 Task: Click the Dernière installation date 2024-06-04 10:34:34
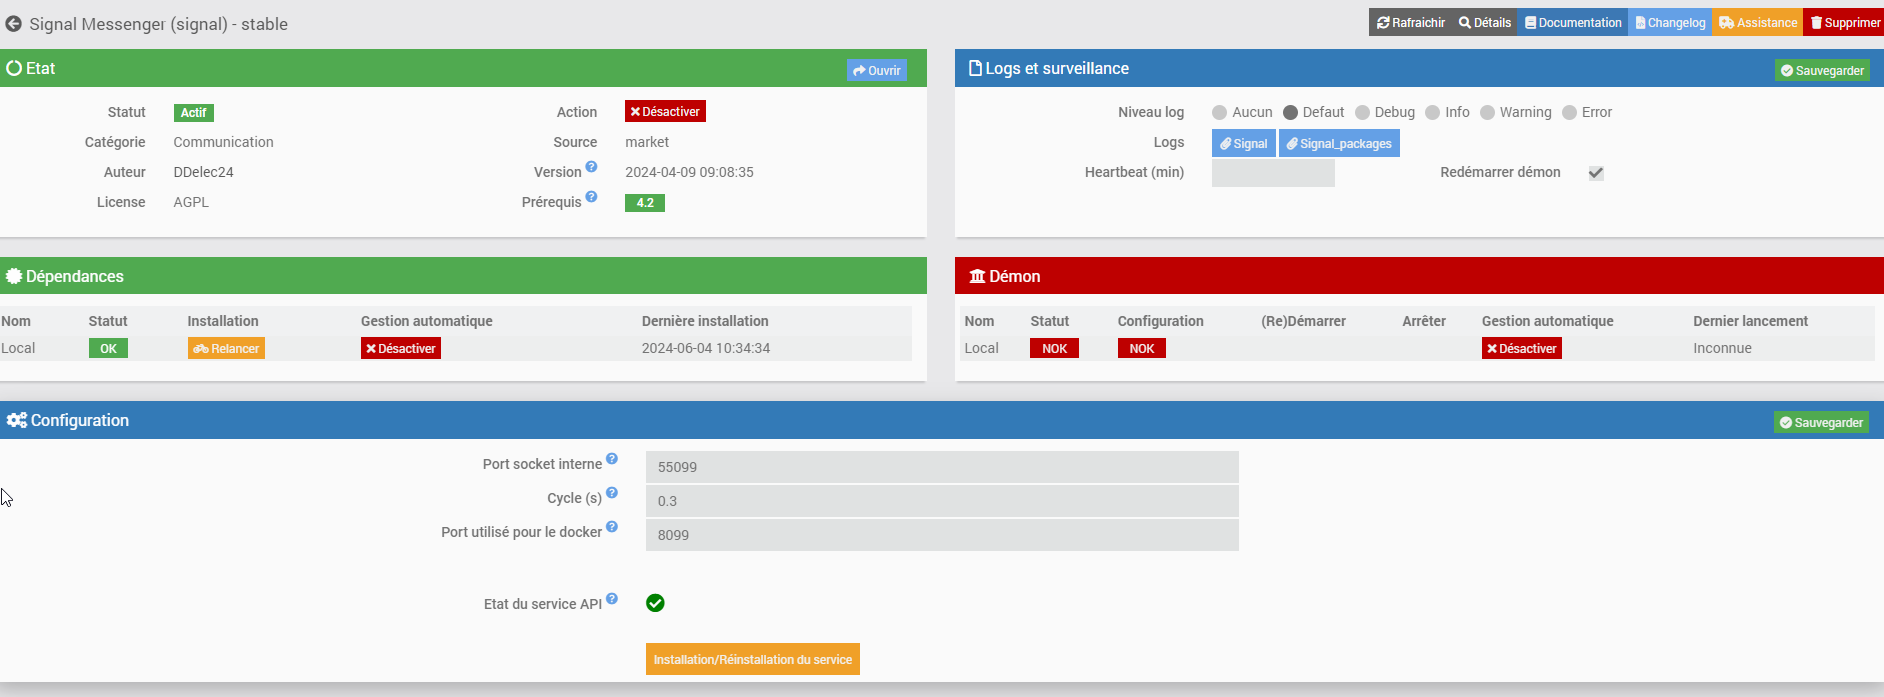(x=706, y=348)
